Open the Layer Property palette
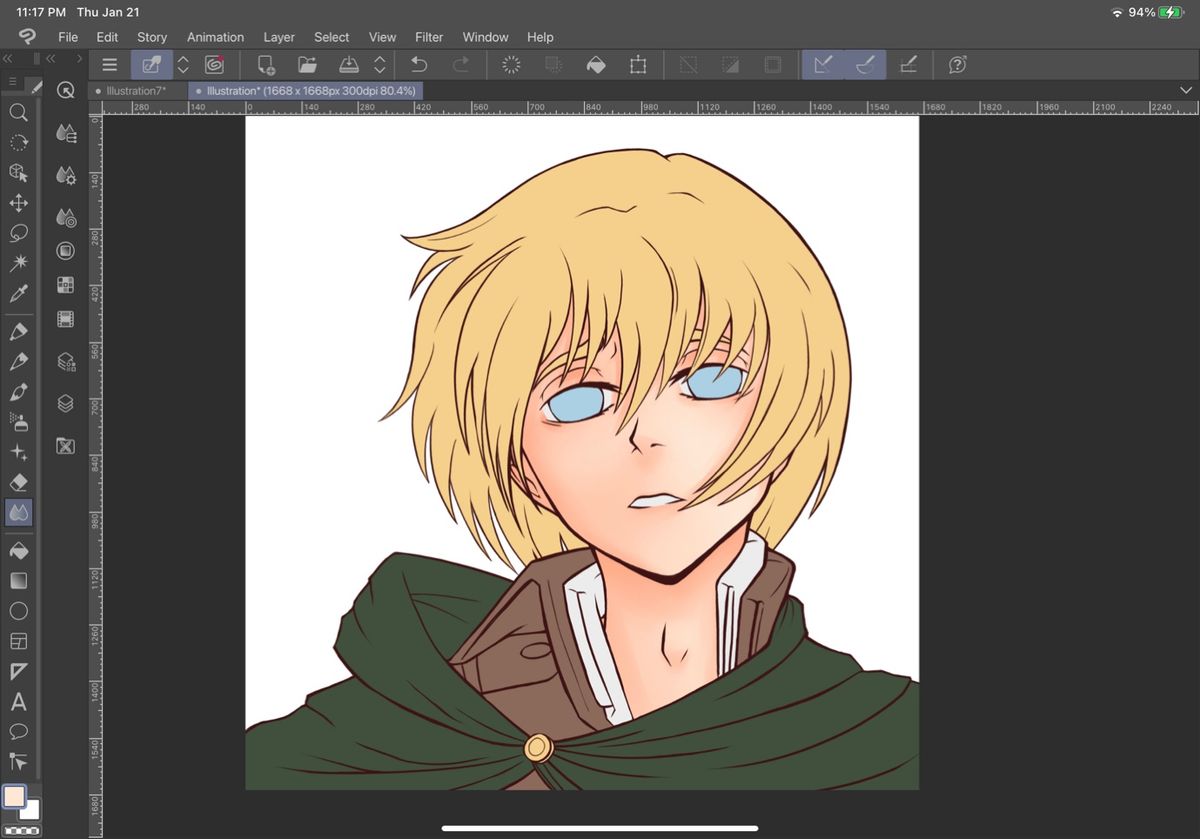The width and height of the screenshot is (1200, 839). tap(66, 361)
